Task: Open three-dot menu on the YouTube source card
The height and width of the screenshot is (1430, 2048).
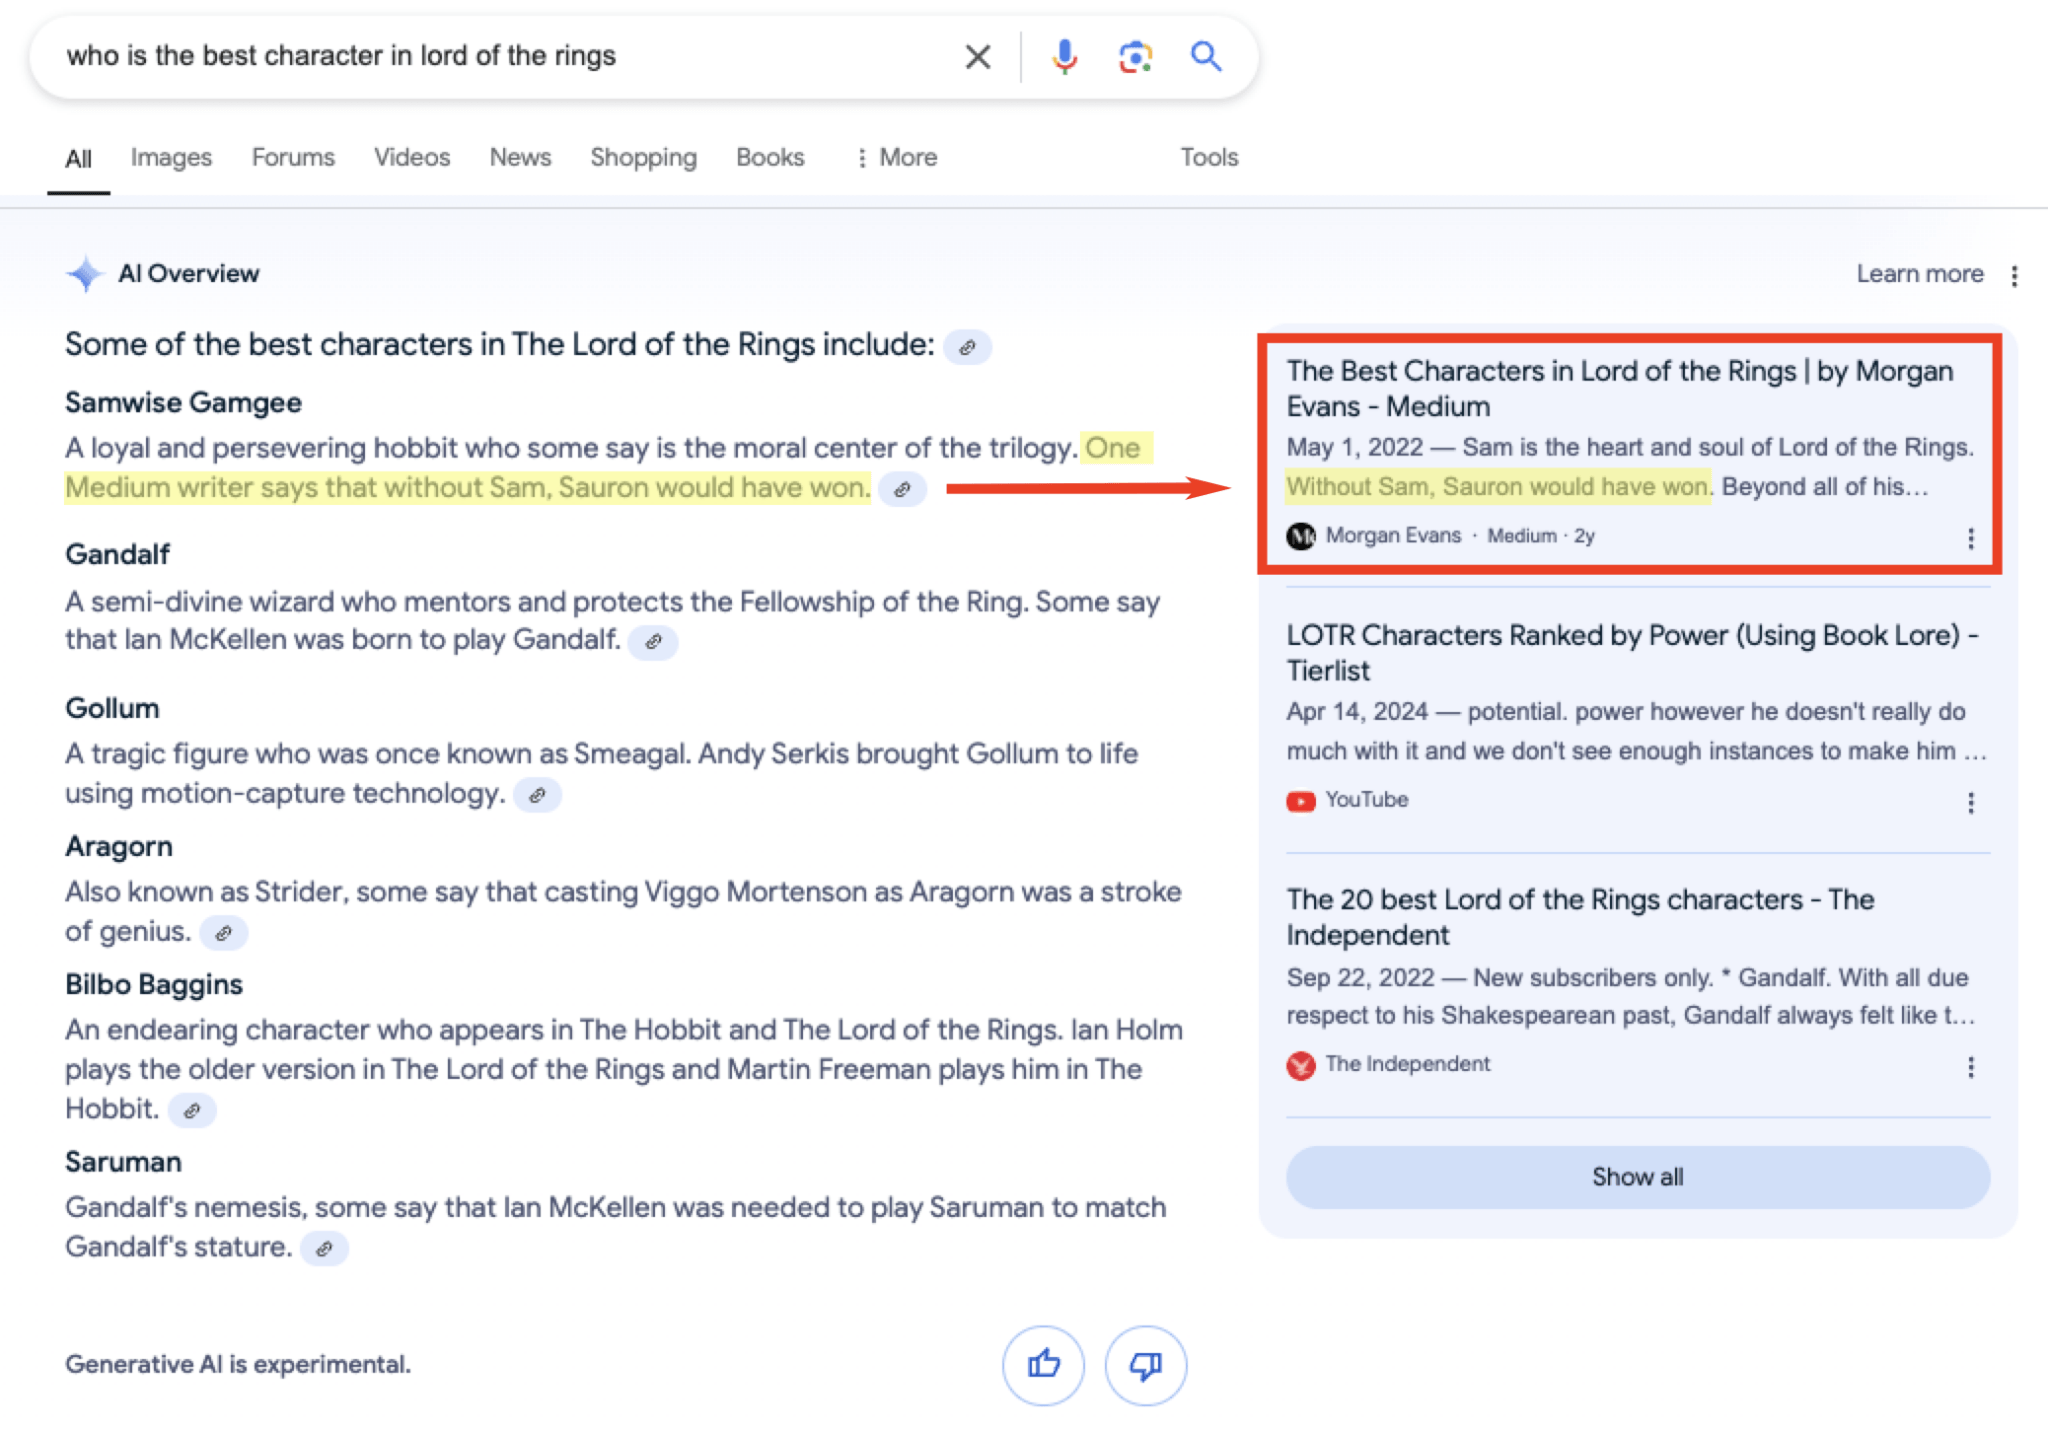Action: point(1970,803)
